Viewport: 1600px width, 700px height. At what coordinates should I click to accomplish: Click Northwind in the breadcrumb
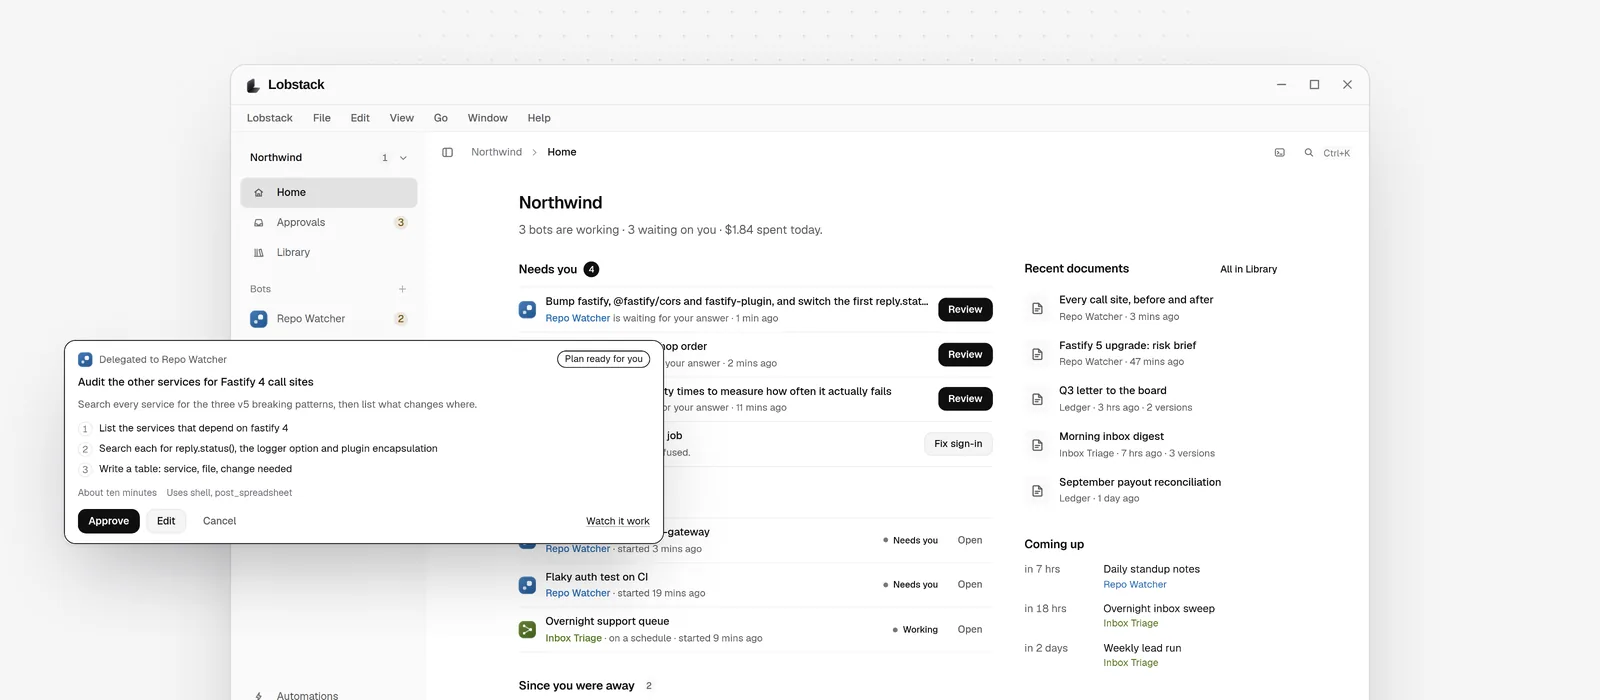point(496,152)
